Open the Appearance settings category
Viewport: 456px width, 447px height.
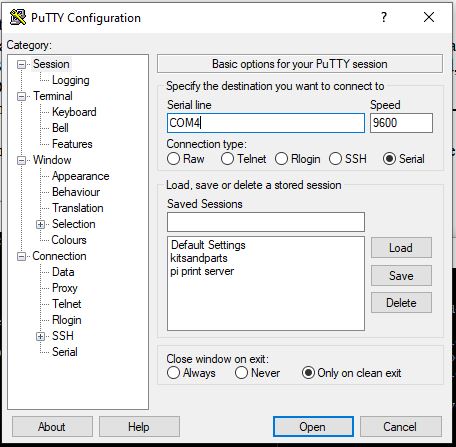80,176
